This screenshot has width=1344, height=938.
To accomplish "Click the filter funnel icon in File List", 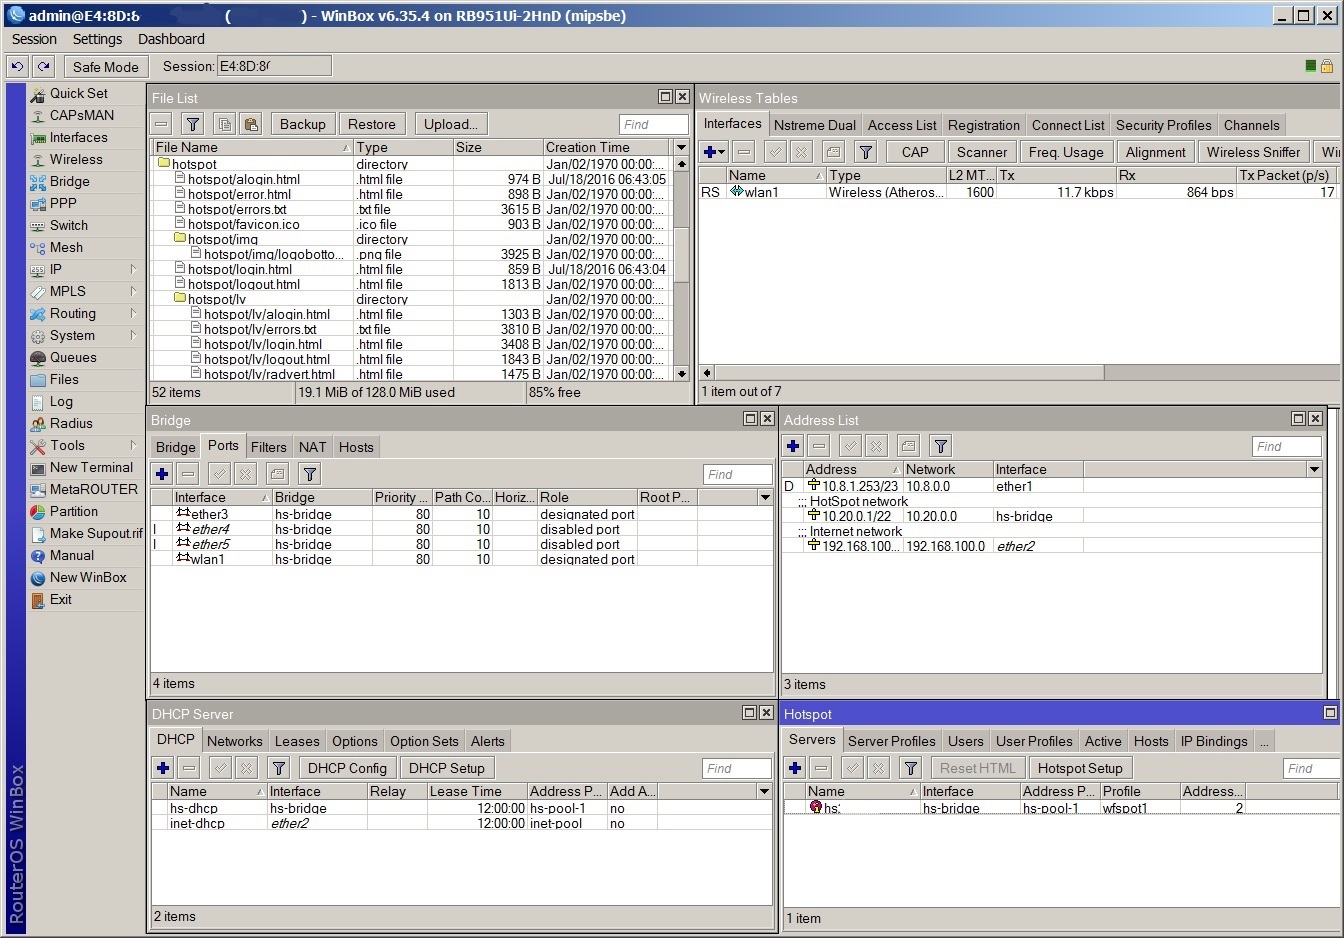I will click(x=193, y=124).
